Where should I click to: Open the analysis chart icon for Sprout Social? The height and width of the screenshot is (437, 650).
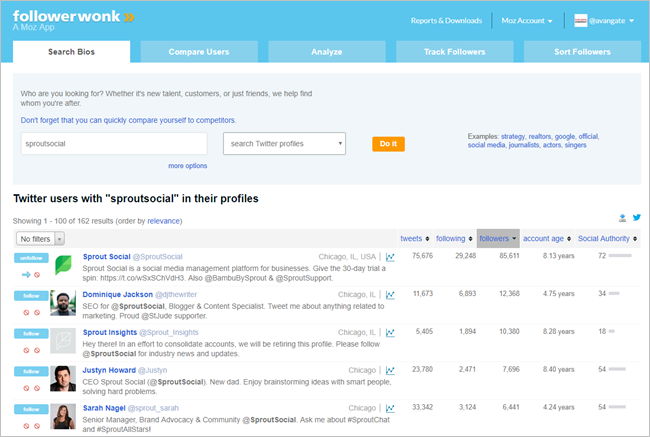pyautogui.click(x=390, y=257)
